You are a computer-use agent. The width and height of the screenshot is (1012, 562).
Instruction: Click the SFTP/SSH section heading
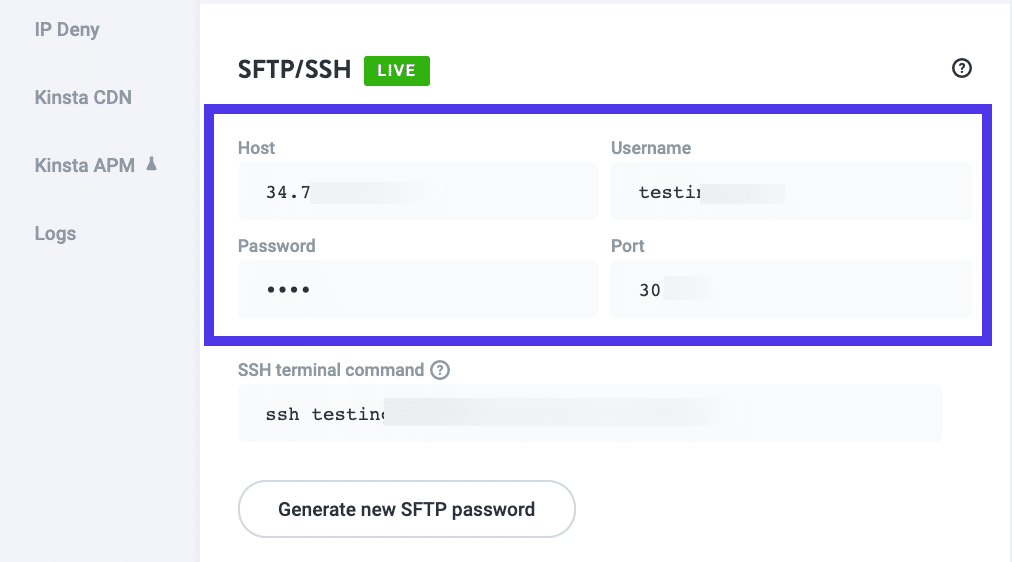click(294, 71)
